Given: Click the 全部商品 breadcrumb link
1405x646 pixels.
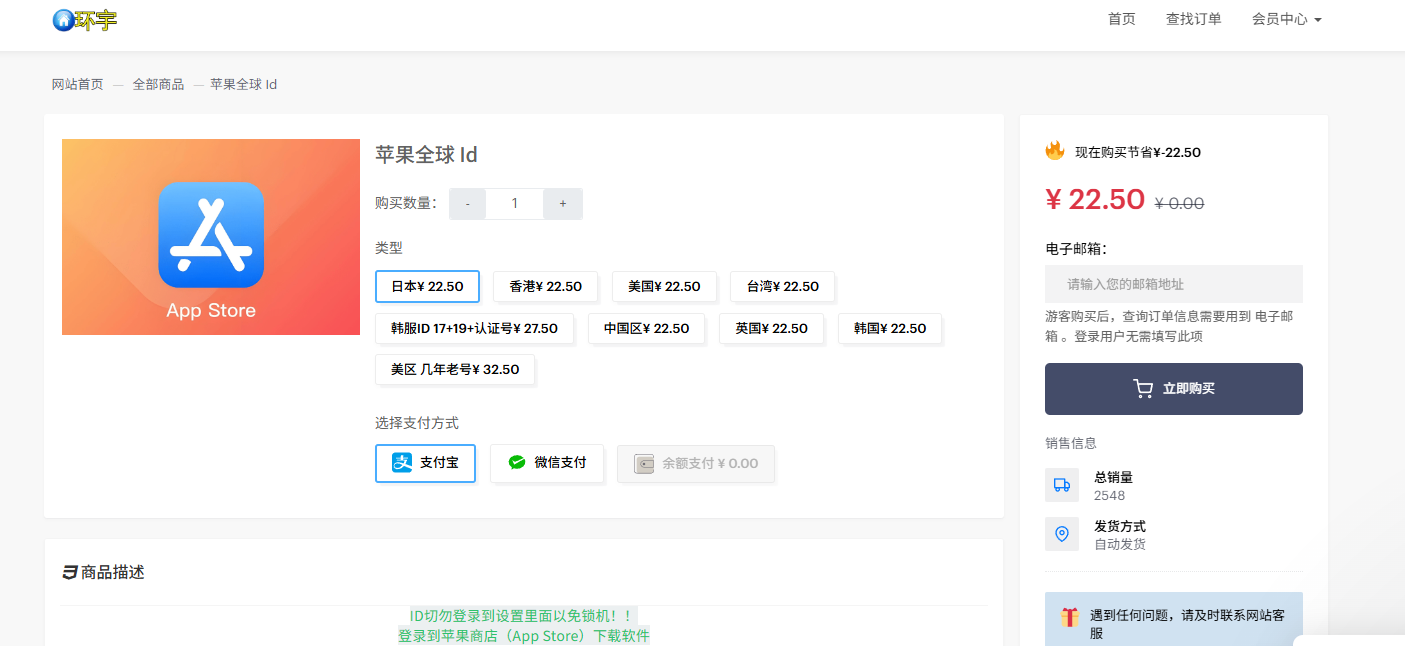Looking at the screenshot, I should click(x=158, y=84).
